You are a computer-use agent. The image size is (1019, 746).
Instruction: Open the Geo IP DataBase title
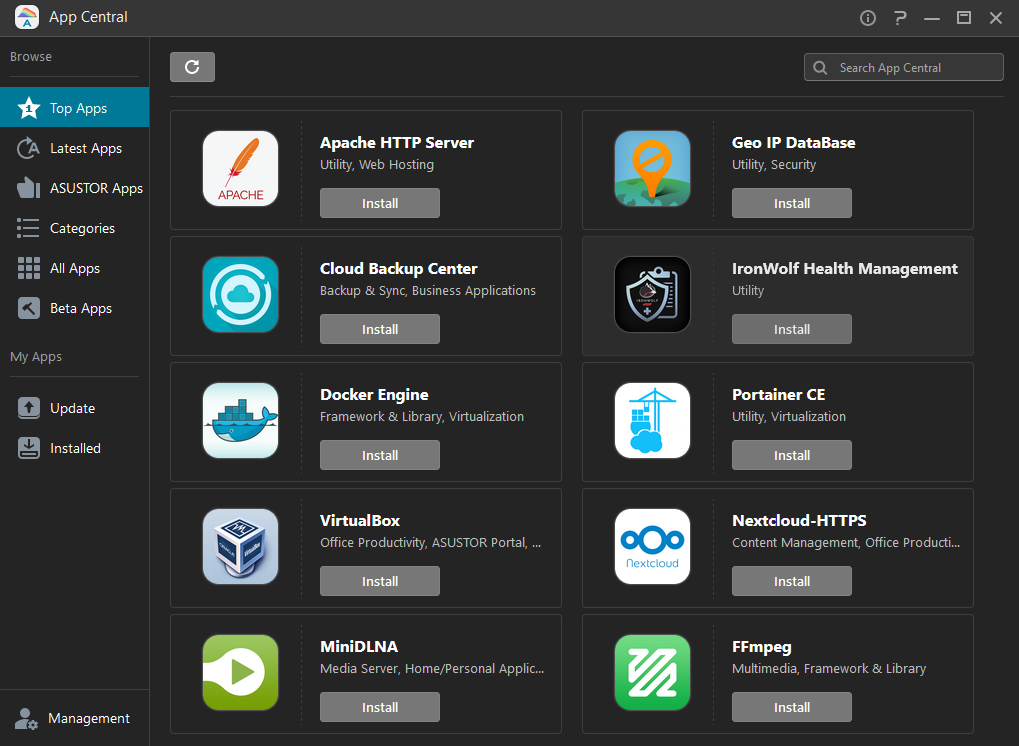pyautogui.click(x=793, y=143)
